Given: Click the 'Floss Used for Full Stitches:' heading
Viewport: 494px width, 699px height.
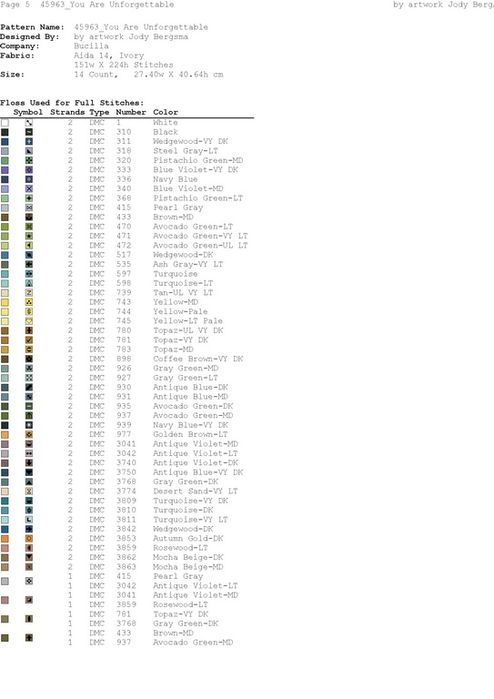Looking at the screenshot, I should [72, 103].
